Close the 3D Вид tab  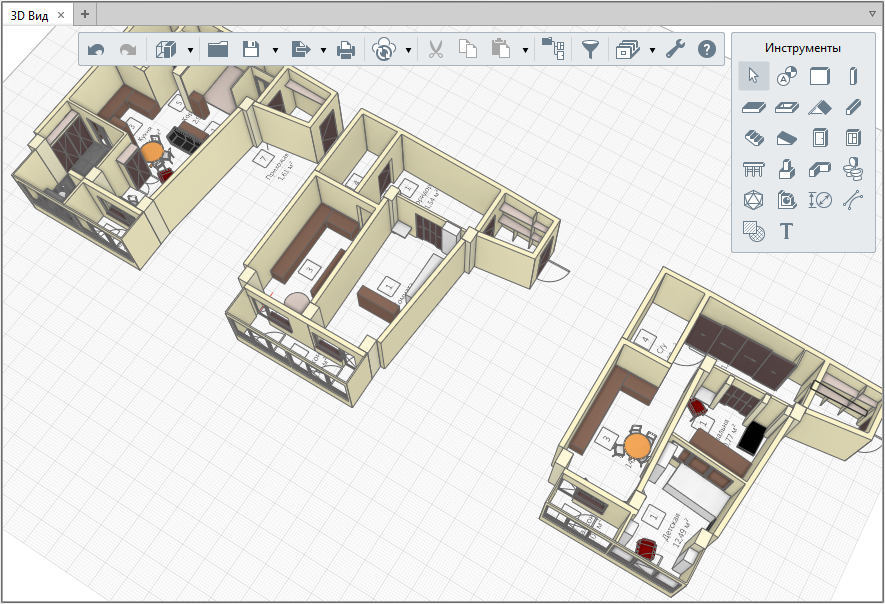61,15
